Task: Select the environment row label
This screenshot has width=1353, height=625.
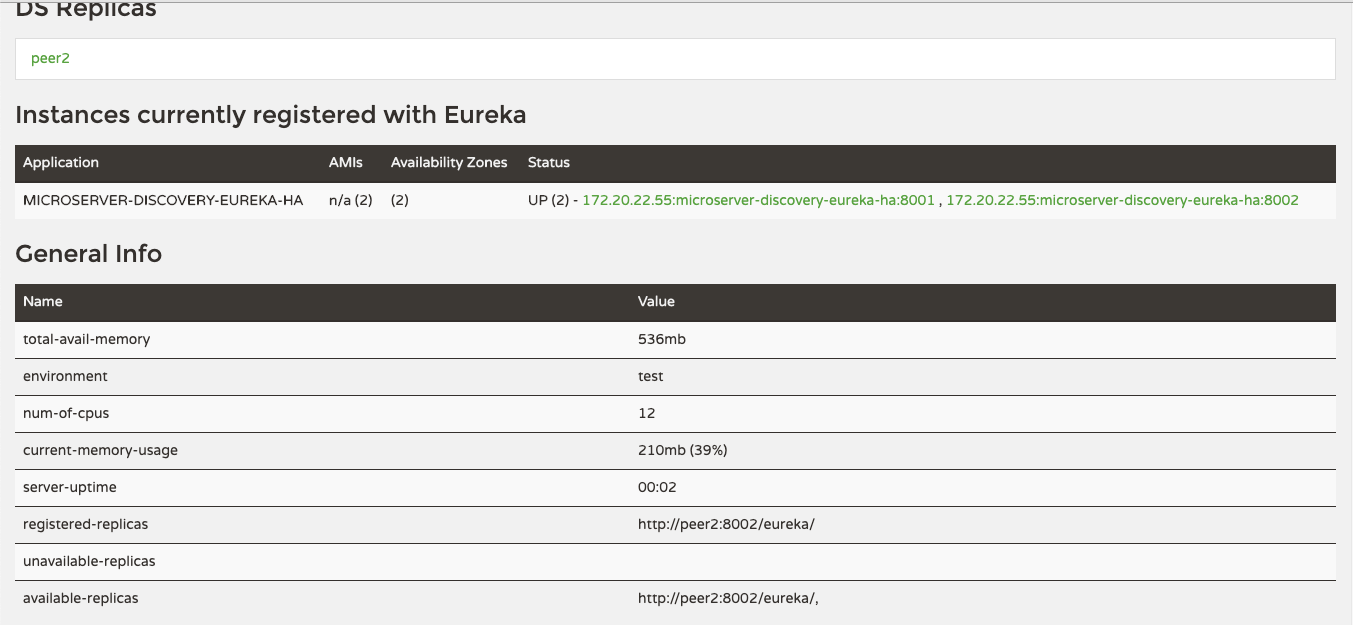Action: click(65, 376)
